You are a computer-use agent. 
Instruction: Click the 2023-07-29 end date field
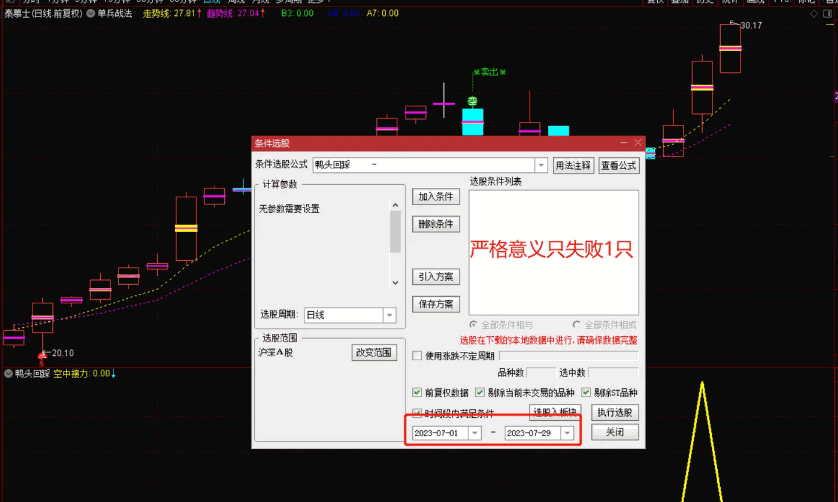pos(533,433)
